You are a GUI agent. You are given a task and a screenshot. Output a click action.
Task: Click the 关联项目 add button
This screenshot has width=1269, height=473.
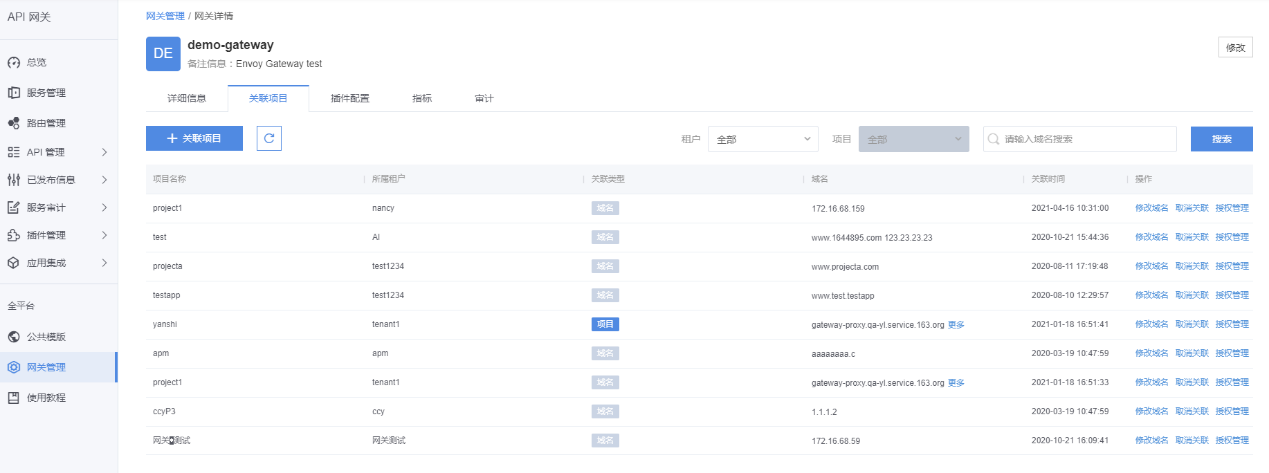(194, 139)
